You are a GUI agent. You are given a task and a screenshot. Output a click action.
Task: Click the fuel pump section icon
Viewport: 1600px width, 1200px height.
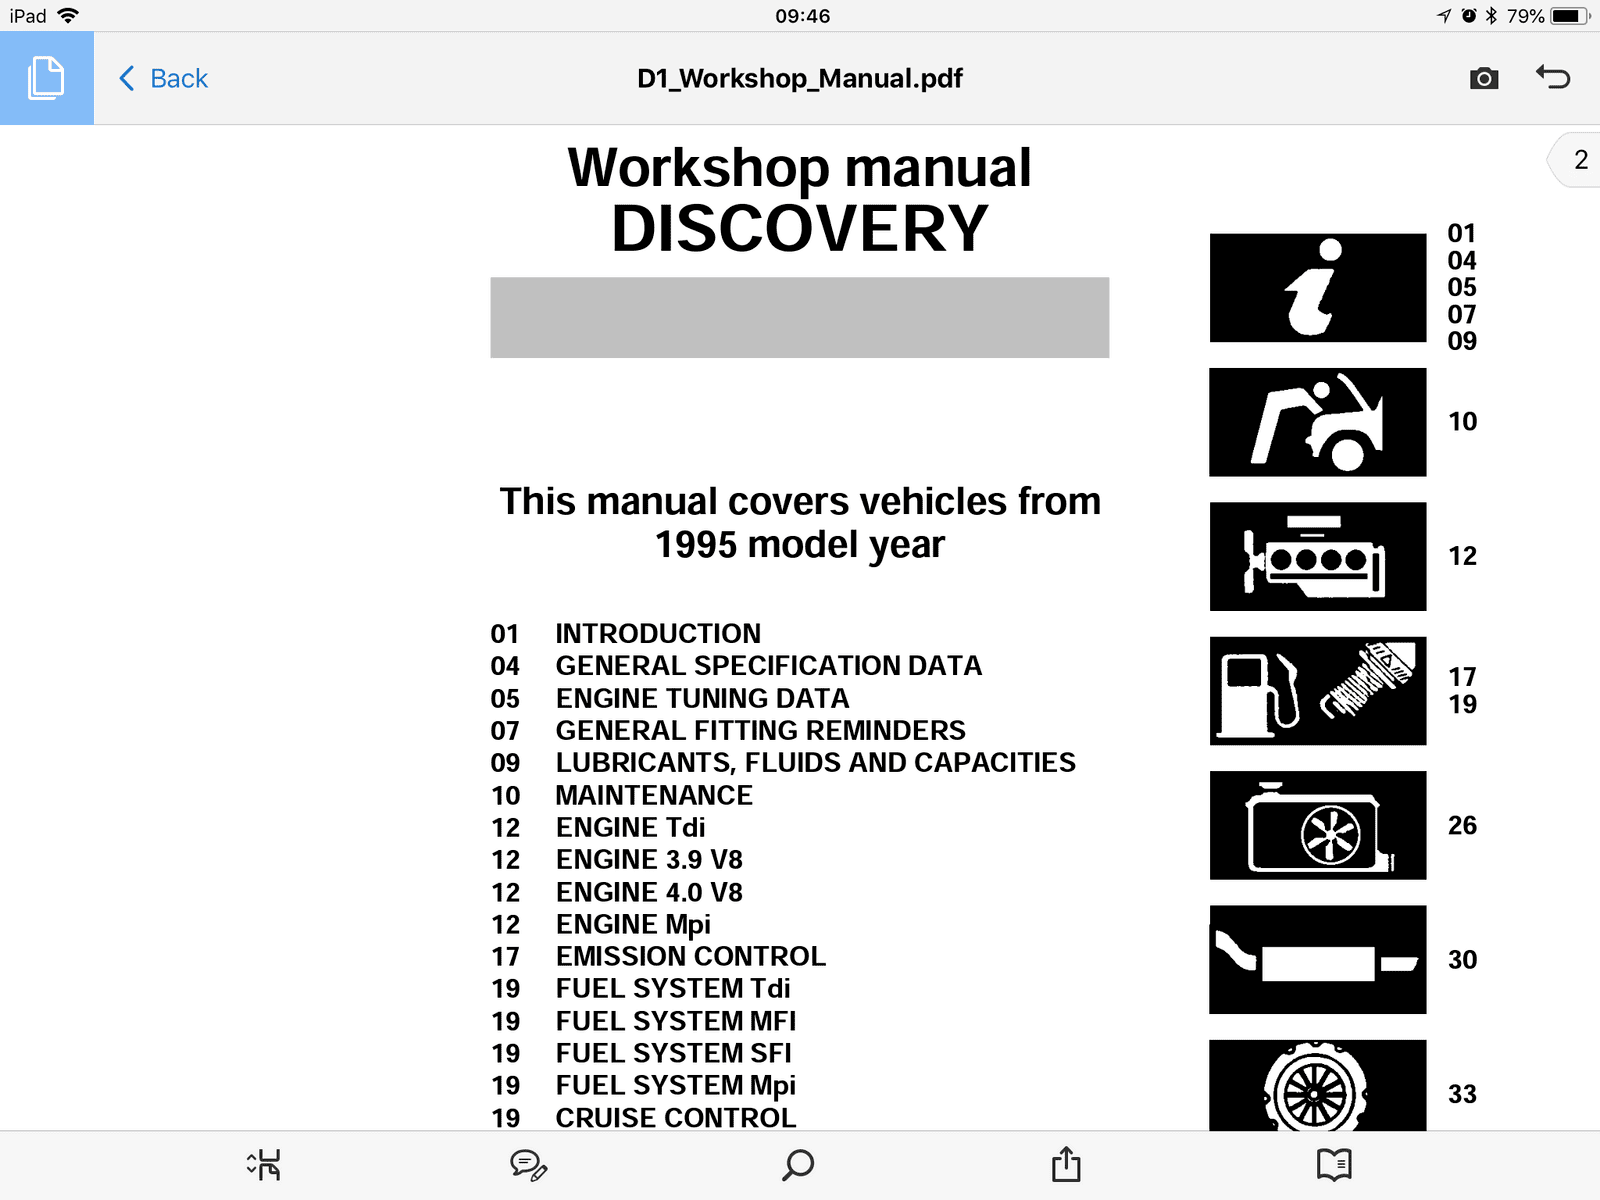1318,691
